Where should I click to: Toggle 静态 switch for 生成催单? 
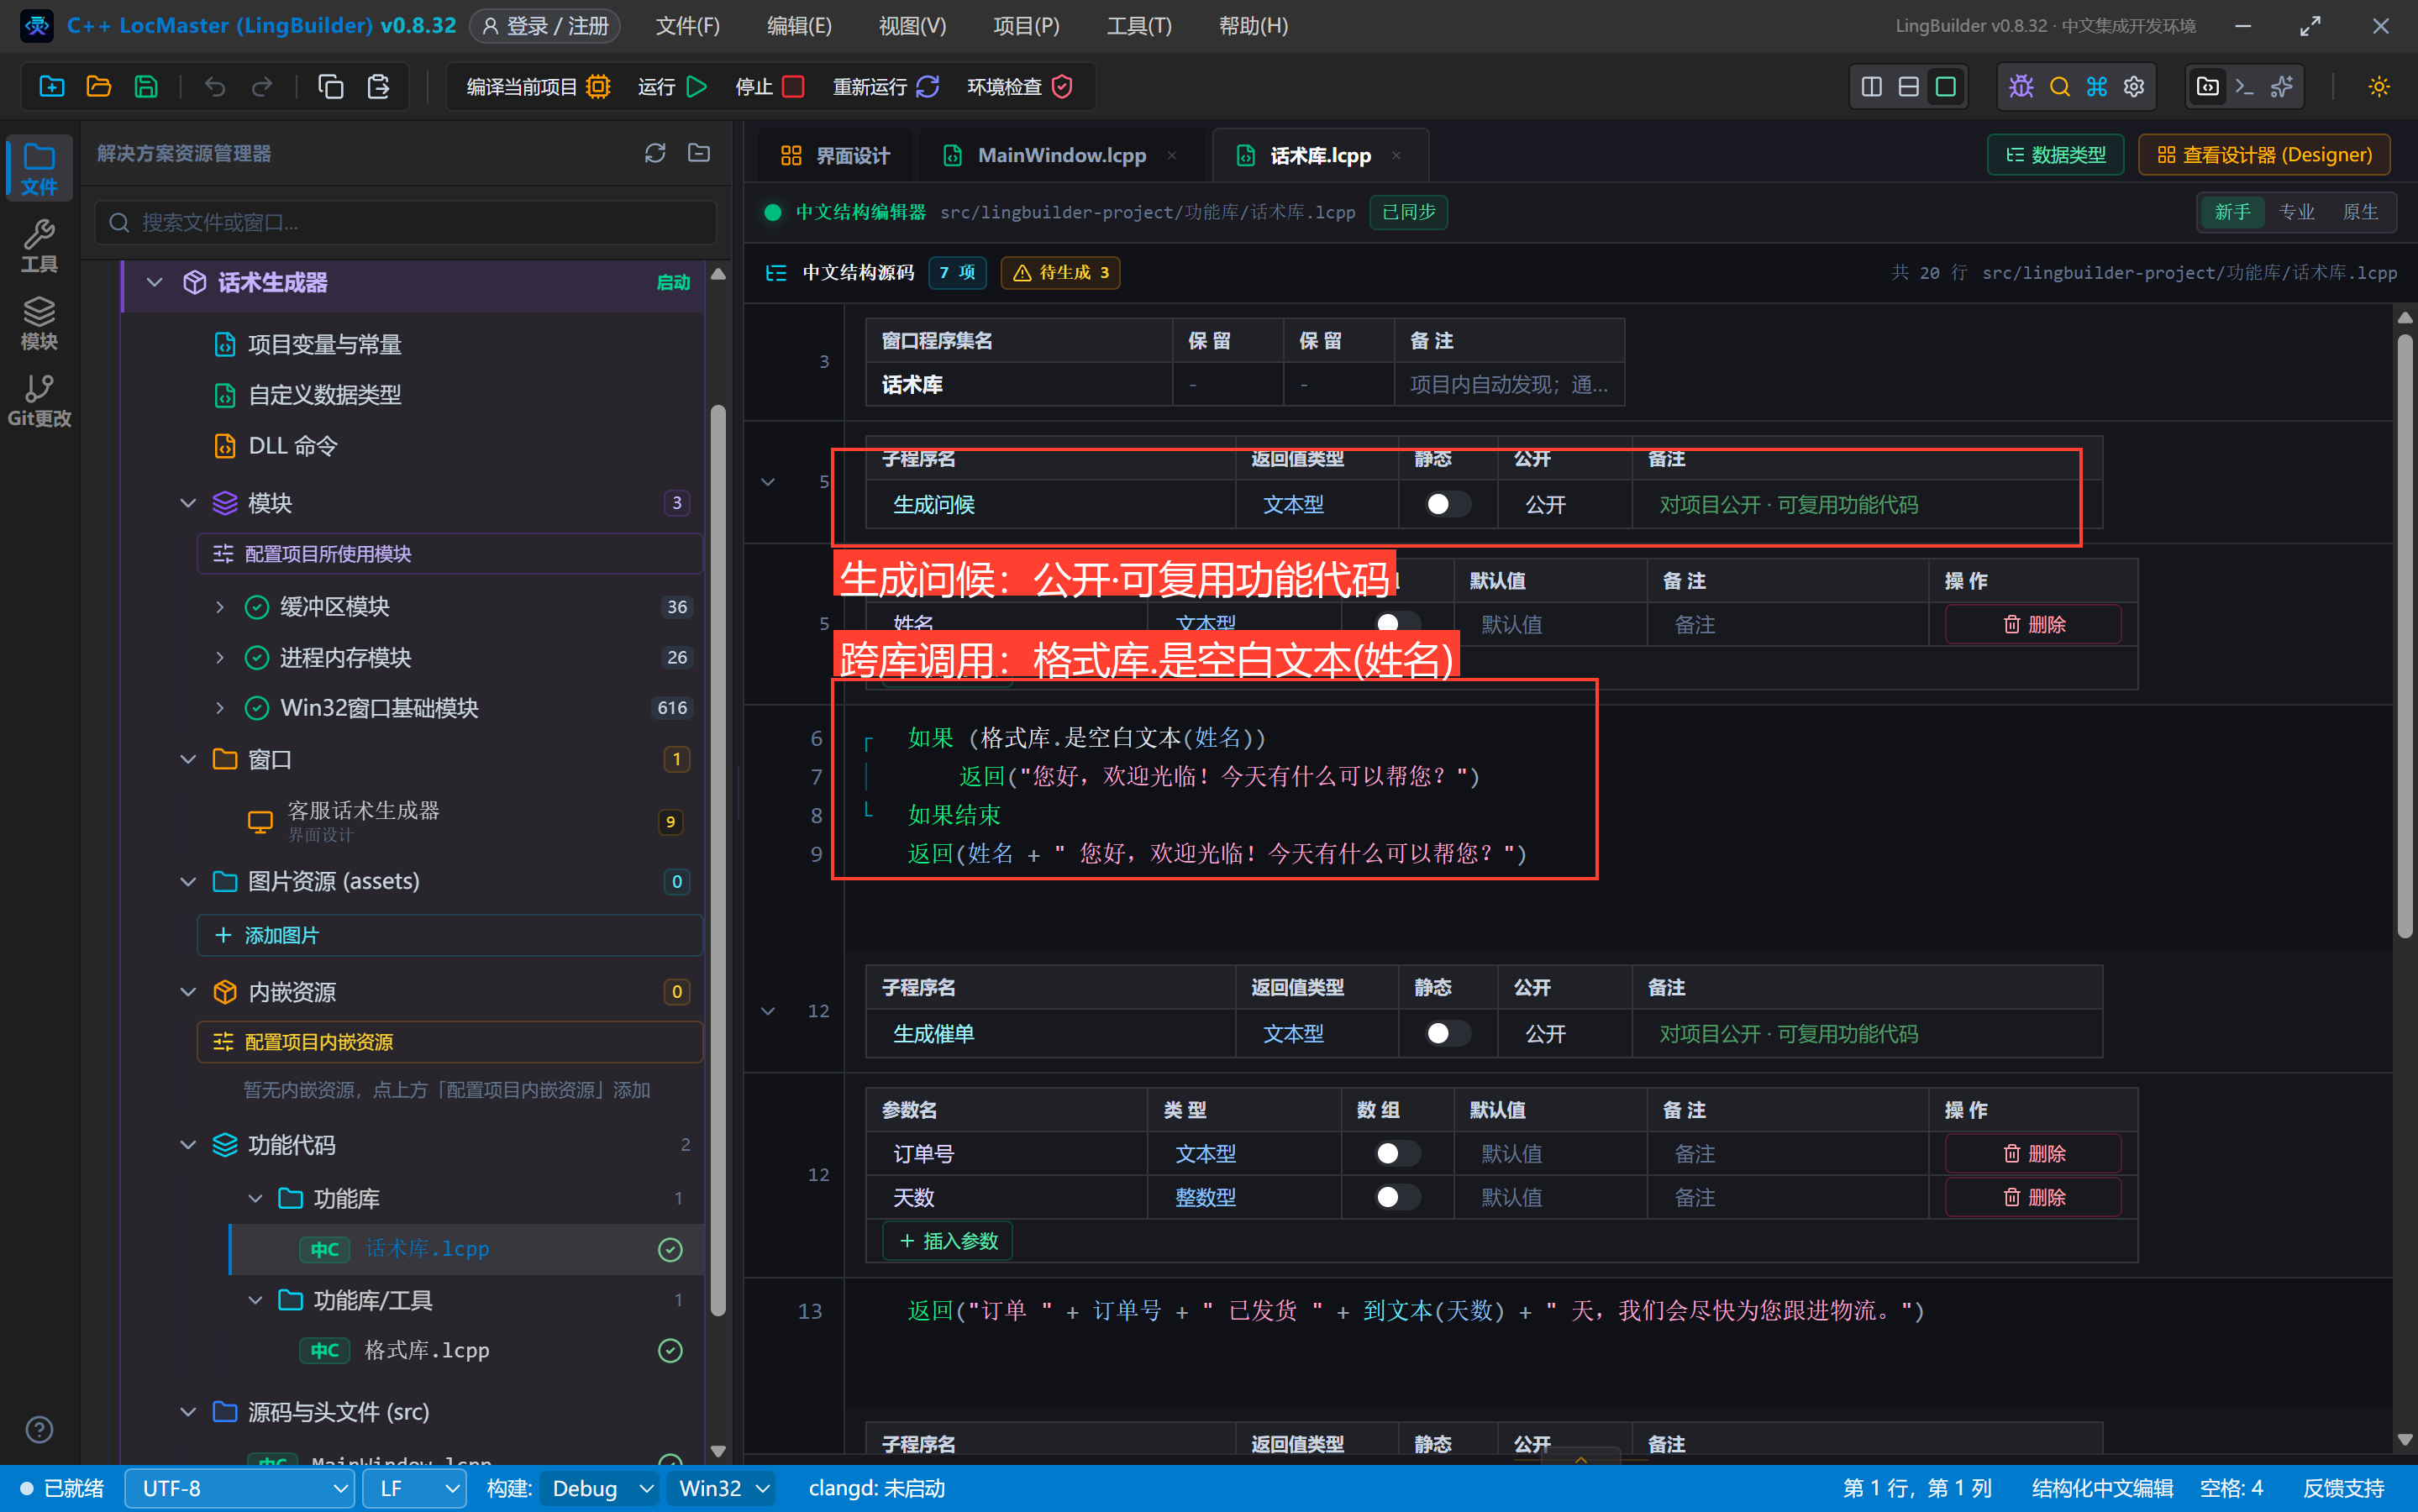pos(1447,1033)
